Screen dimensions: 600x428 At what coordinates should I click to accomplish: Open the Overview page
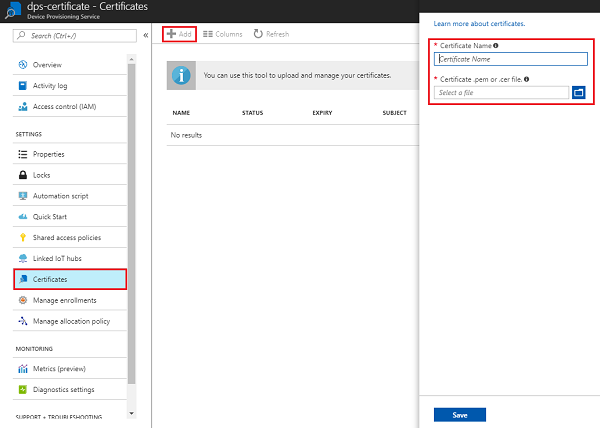pos(47,65)
